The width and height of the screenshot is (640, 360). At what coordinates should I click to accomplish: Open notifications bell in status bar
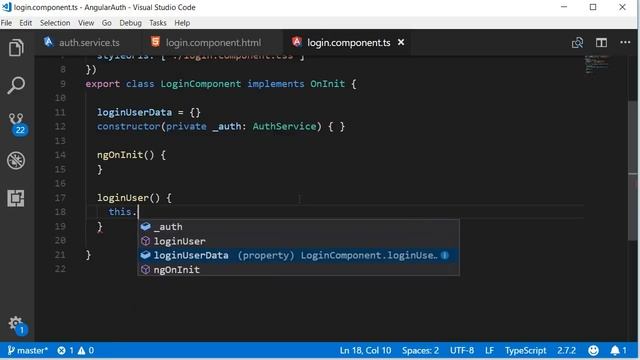point(618,350)
